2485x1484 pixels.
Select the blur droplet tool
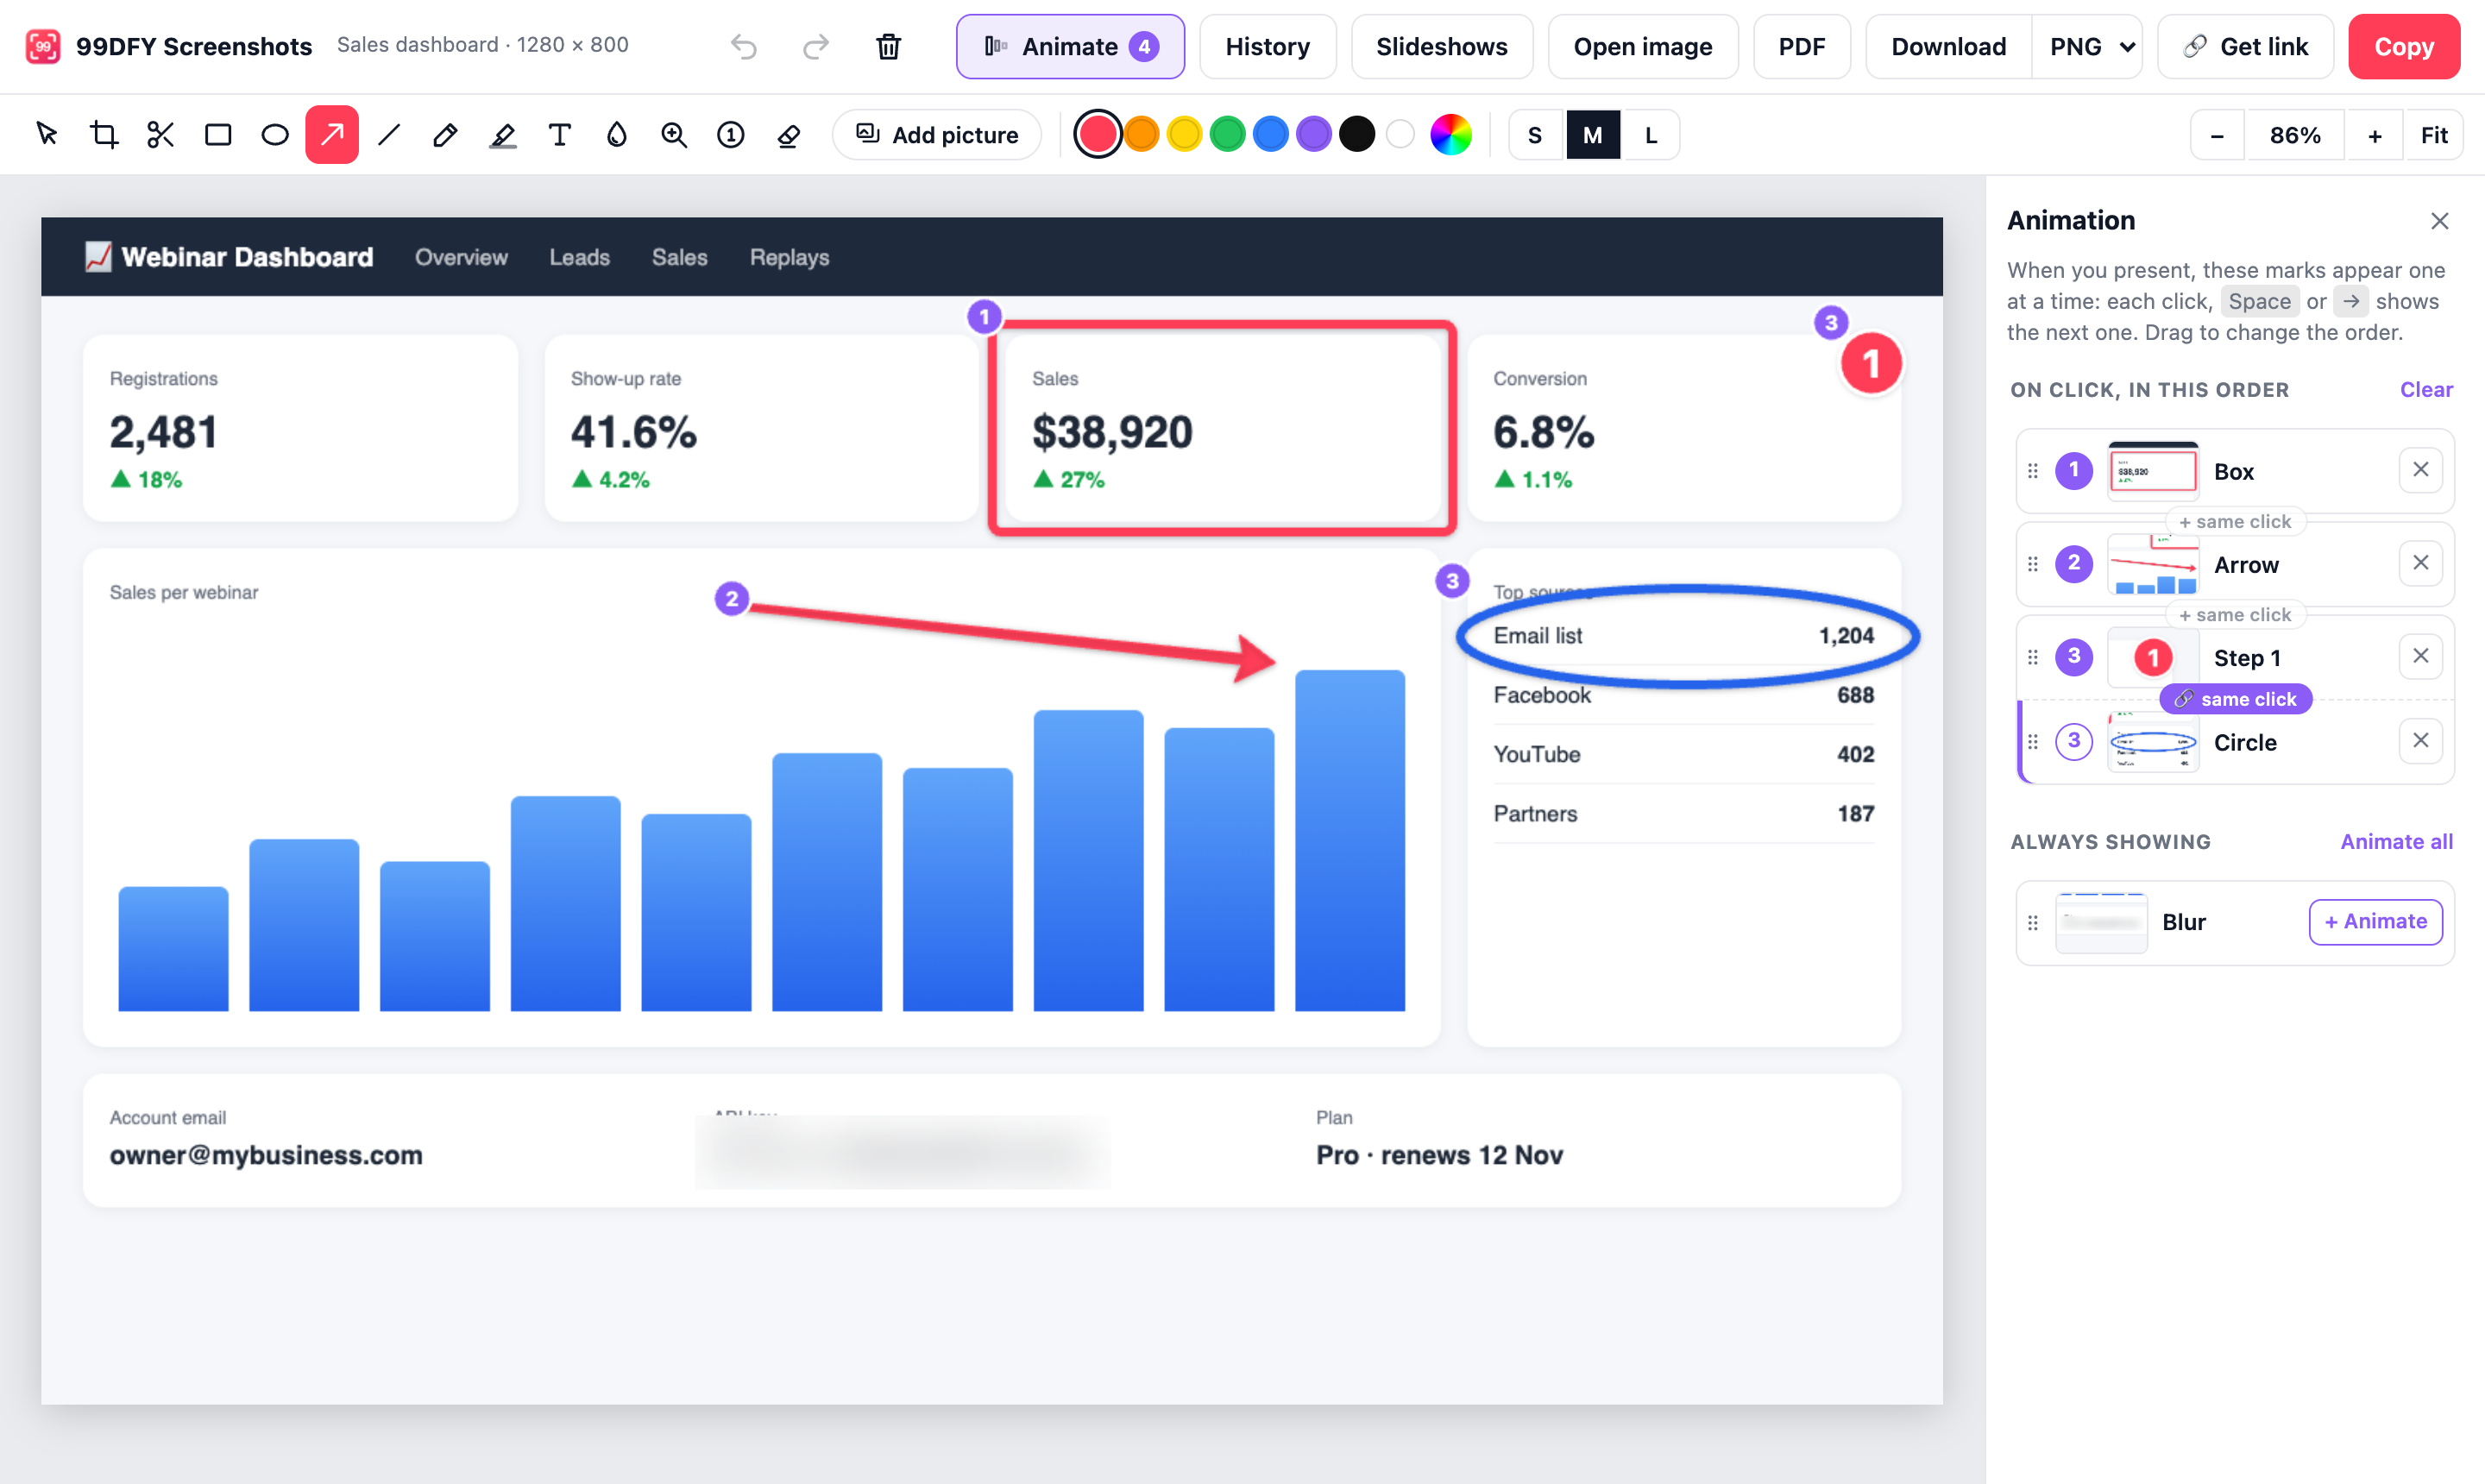617,134
